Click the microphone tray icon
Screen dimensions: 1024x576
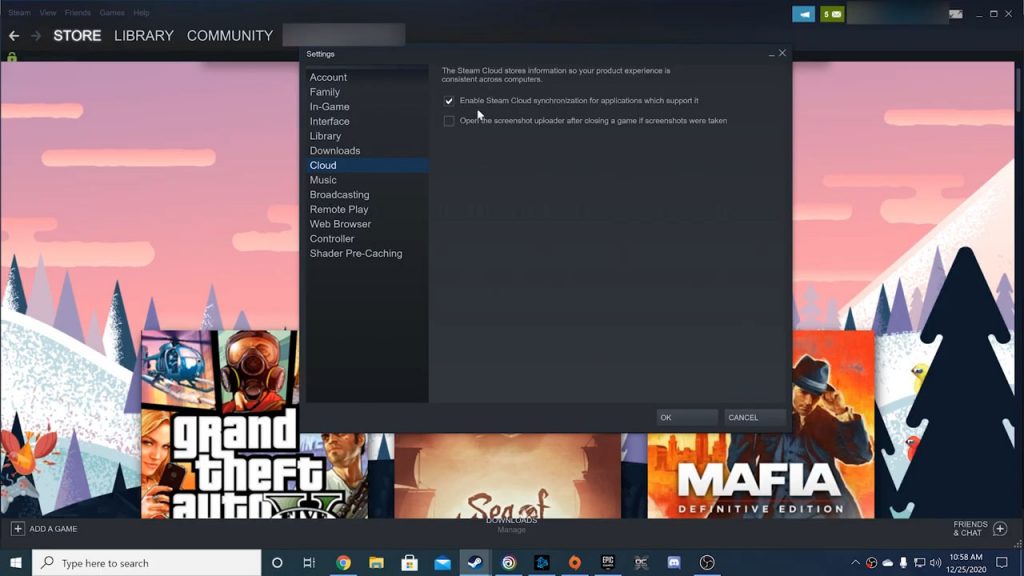click(903, 562)
